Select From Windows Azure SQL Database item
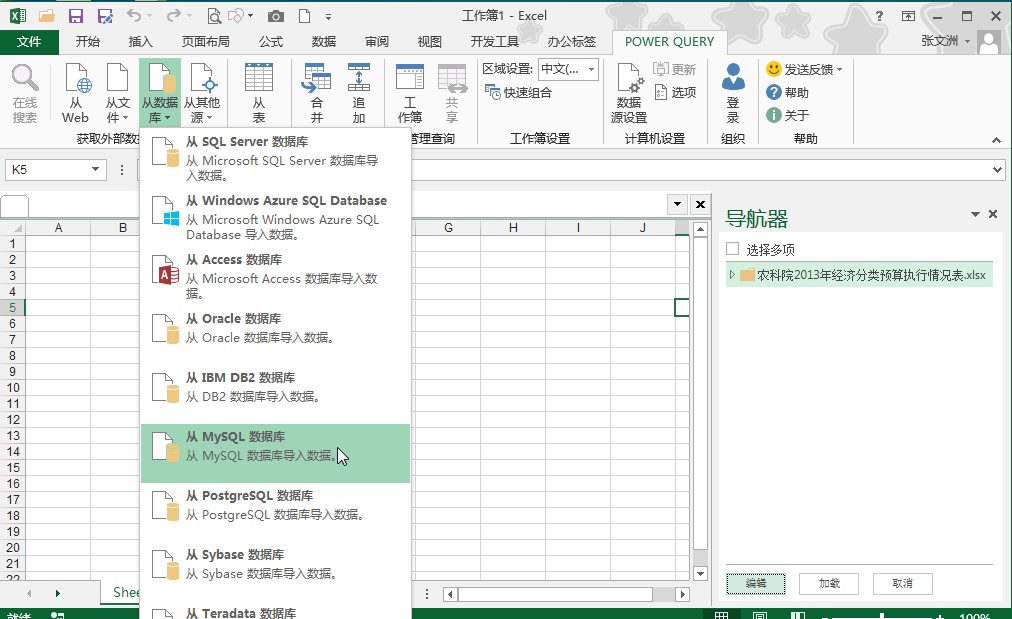Viewport: 1012px width, 619px height. pos(276,217)
